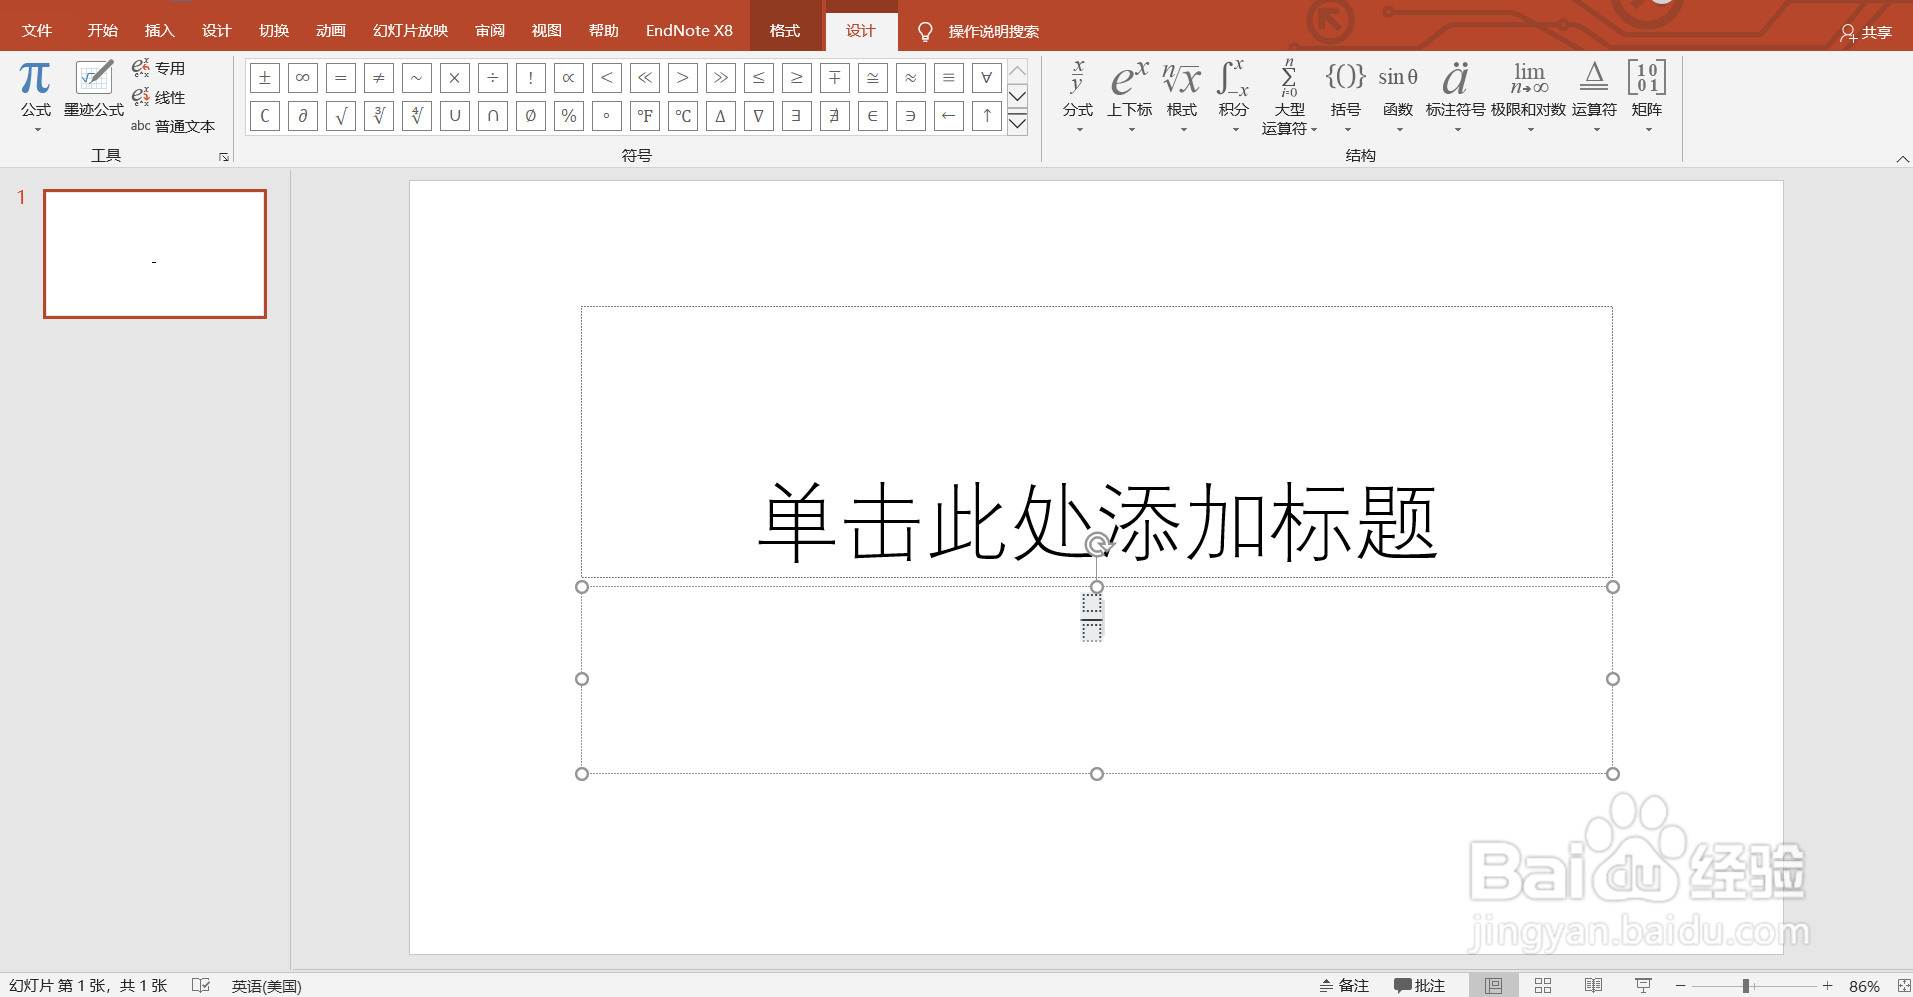Insert the degrees Fahrenheit symbol

click(645, 116)
